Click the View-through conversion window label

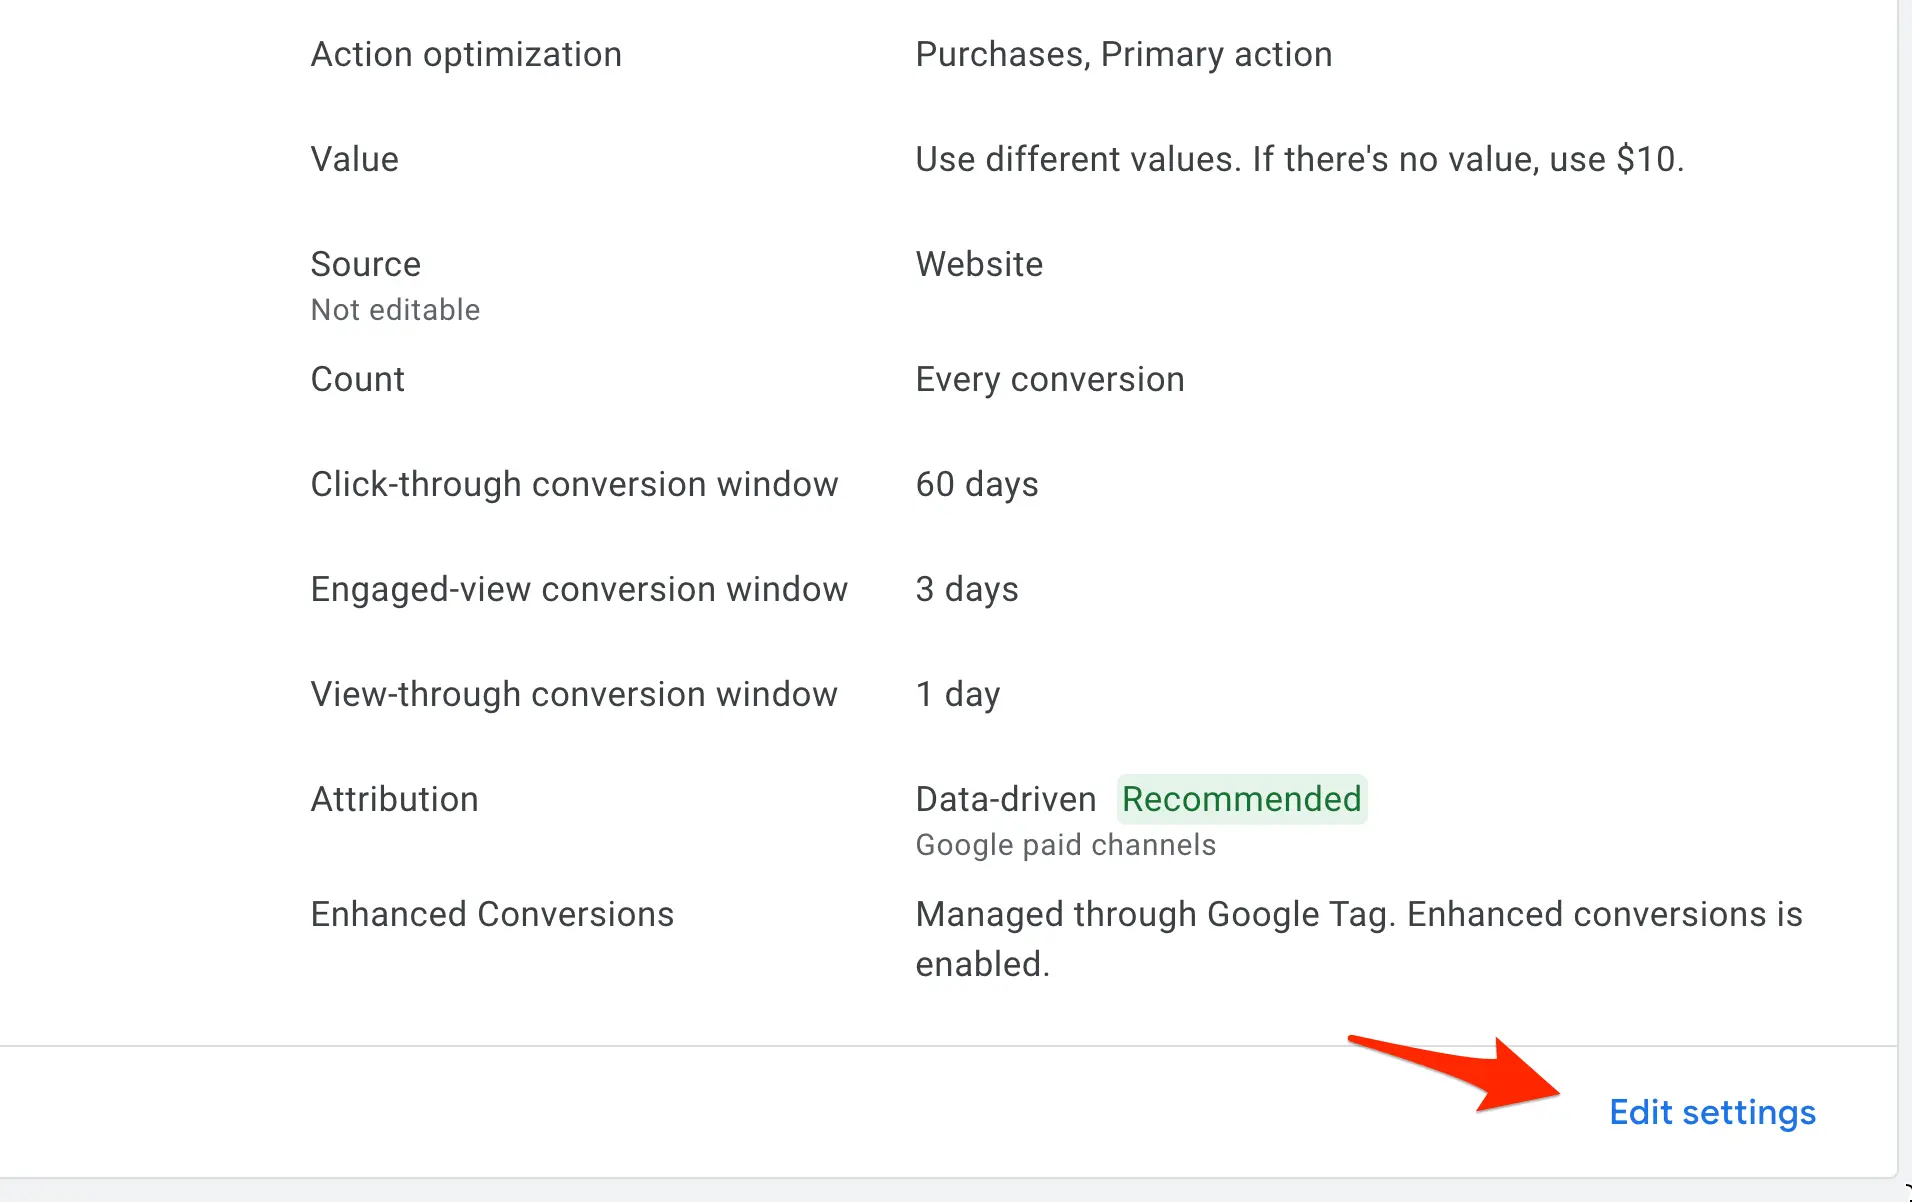coord(574,694)
